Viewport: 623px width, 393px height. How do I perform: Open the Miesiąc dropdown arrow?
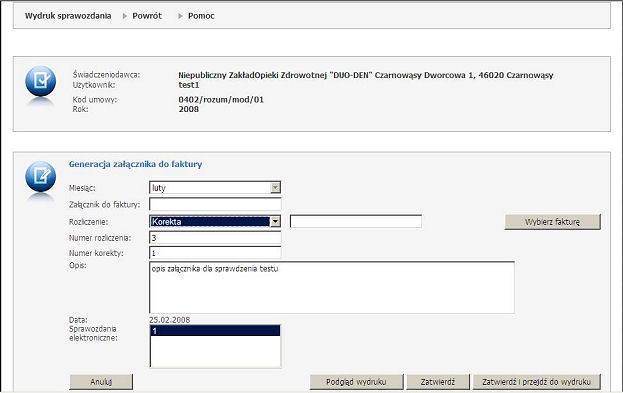click(x=275, y=188)
